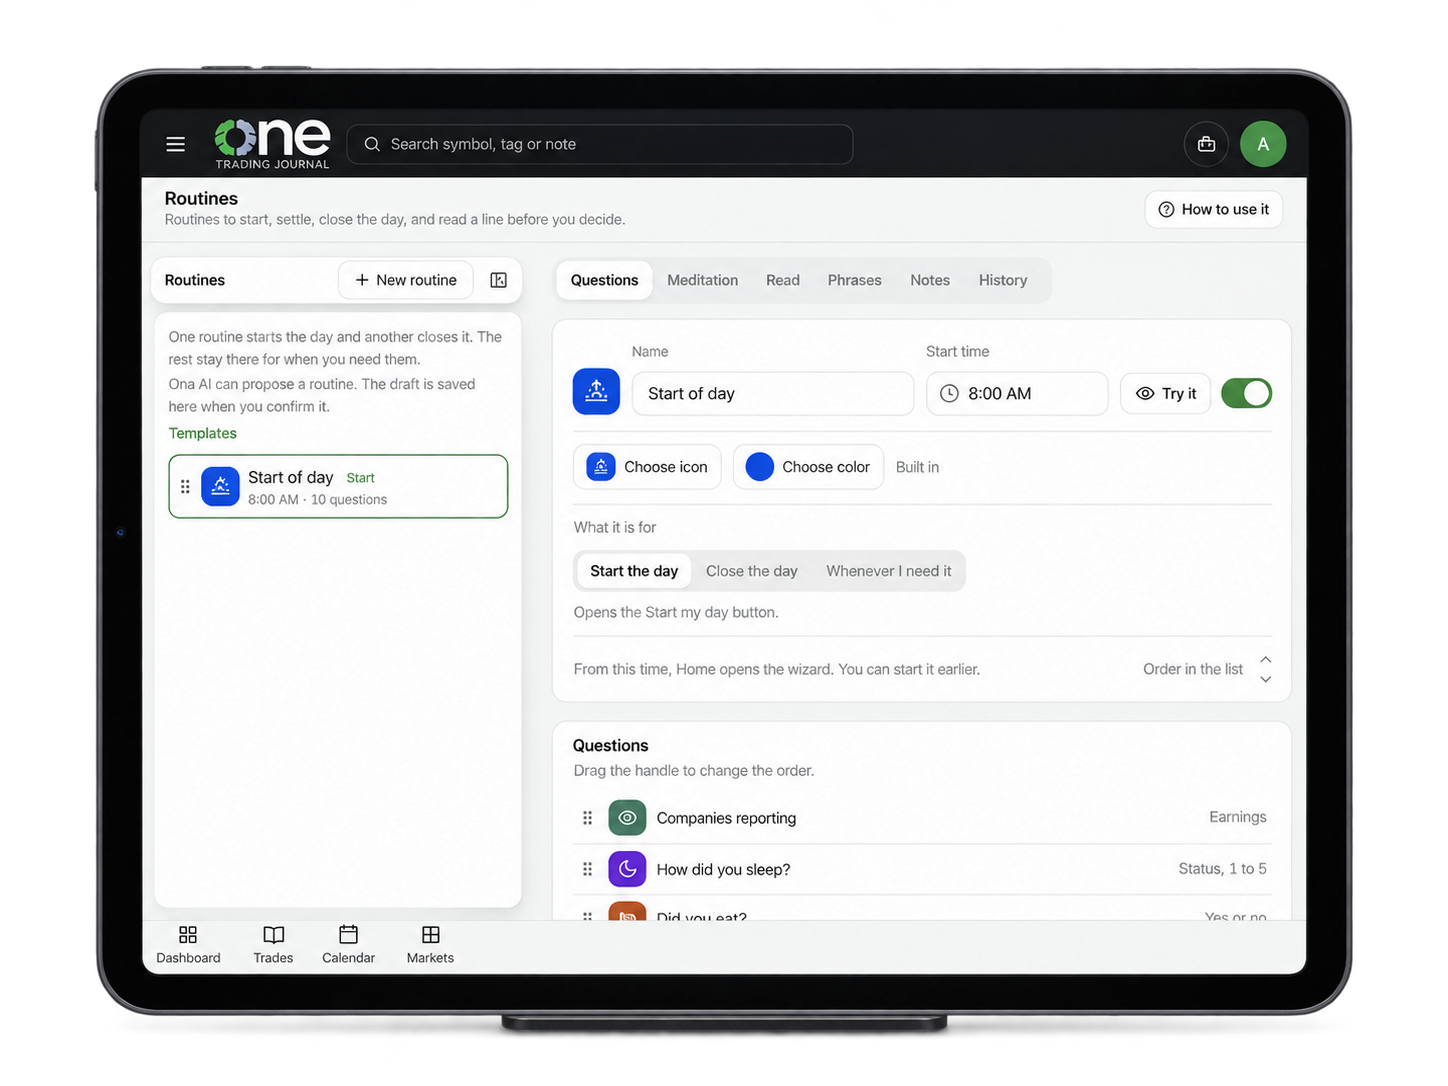
Task: Collapse the routines side panel icon
Action: (498, 280)
